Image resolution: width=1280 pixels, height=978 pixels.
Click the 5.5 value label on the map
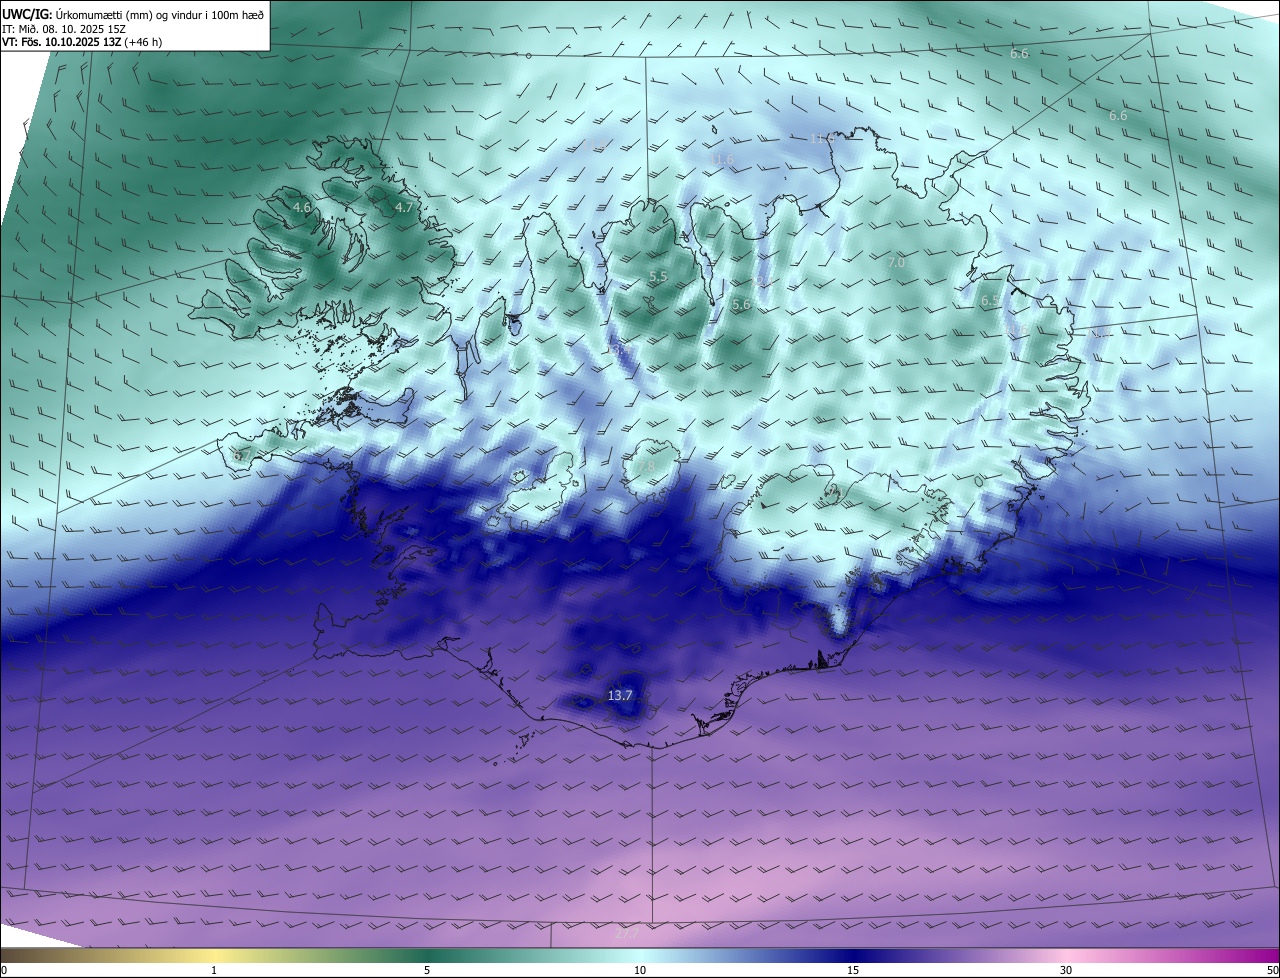(658, 276)
